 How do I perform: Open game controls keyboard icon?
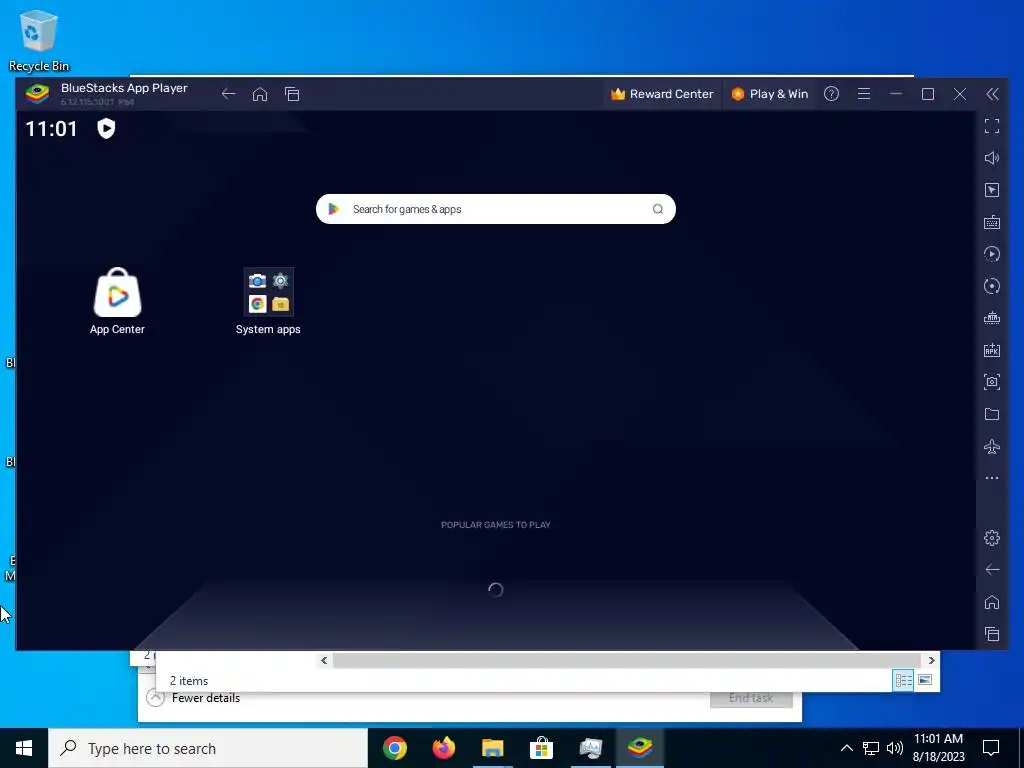992,222
